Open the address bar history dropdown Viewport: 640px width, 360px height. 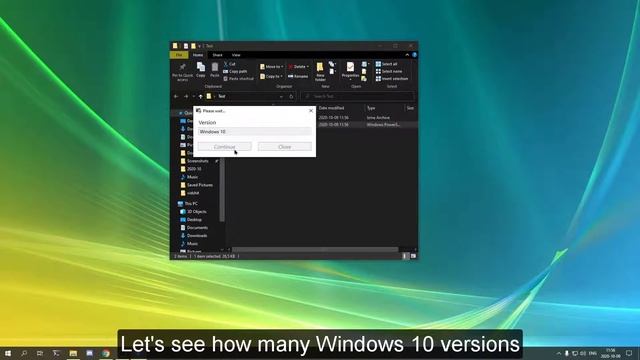coord(281,96)
